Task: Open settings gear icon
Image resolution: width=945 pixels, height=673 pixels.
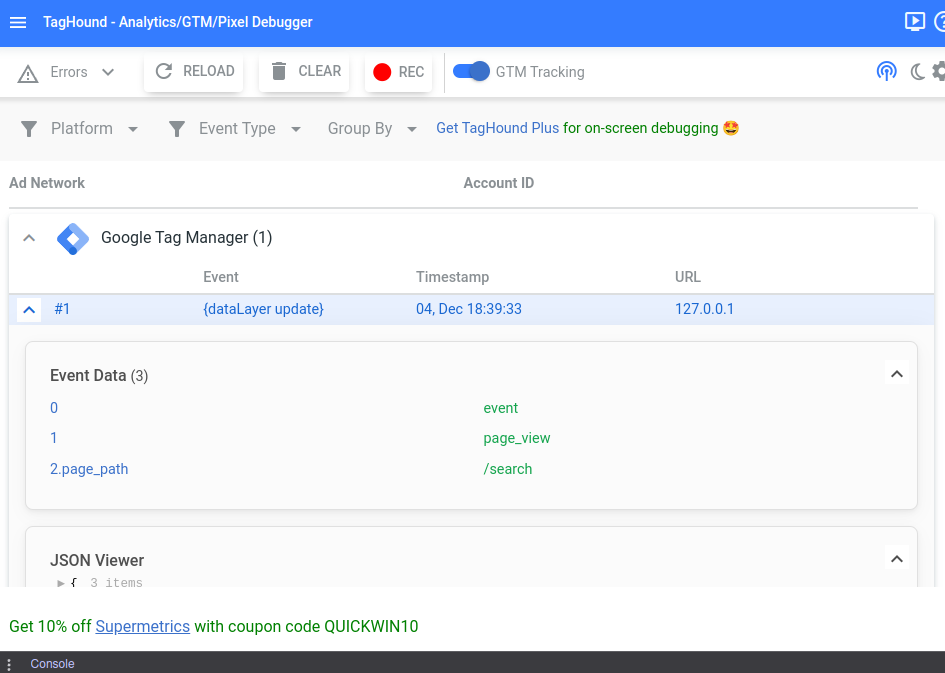Action: click(x=939, y=72)
